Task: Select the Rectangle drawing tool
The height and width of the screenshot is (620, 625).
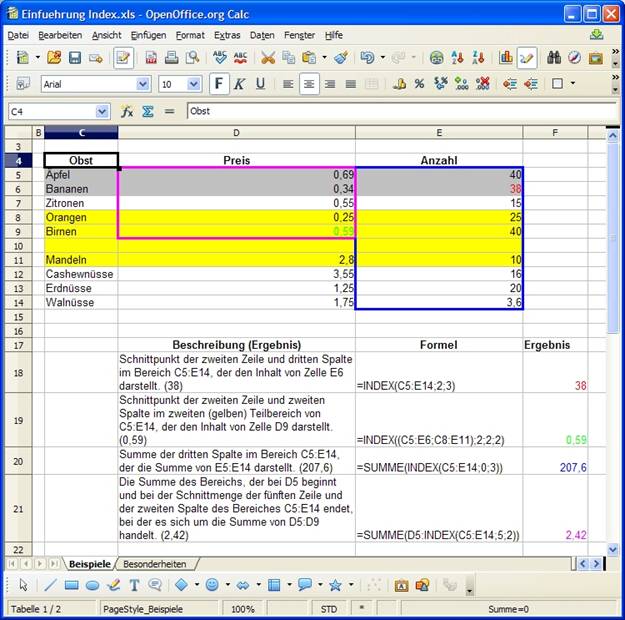Action: pos(71,585)
